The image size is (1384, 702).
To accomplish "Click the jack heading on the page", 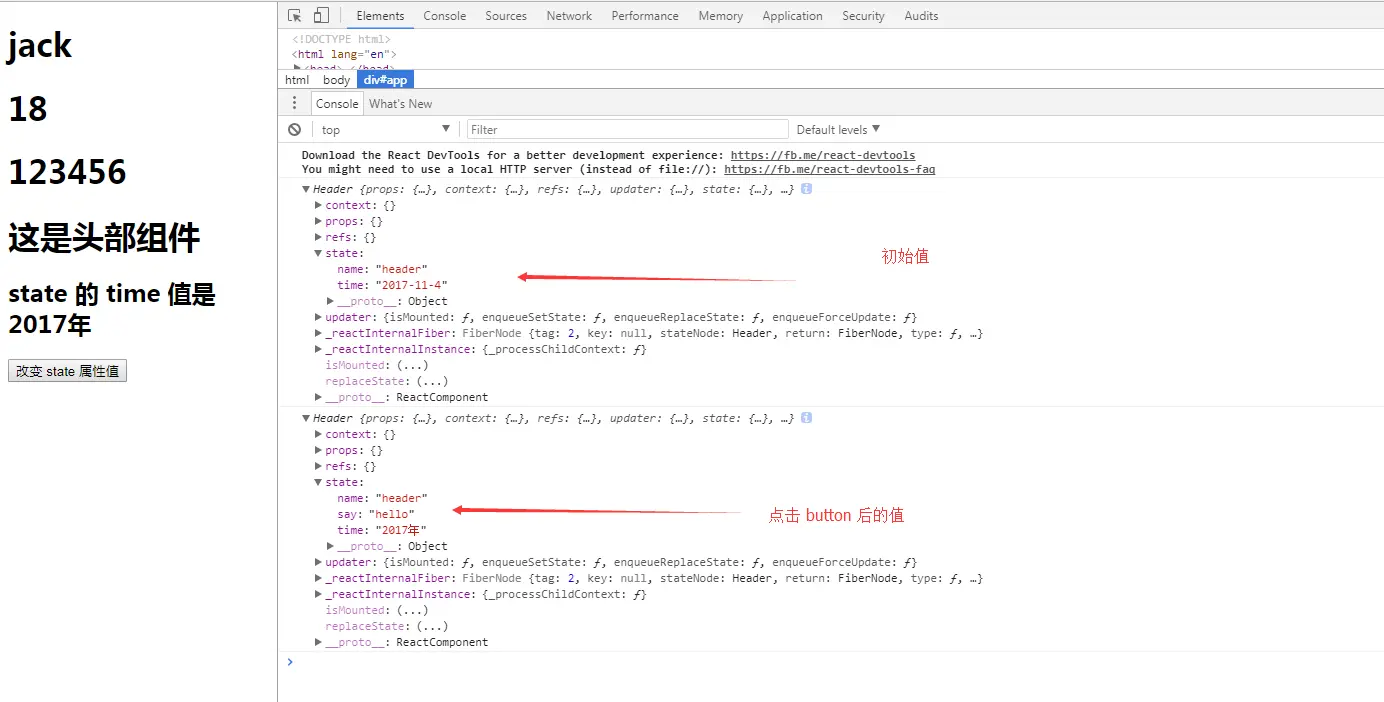I will click(x=40, y=45).
